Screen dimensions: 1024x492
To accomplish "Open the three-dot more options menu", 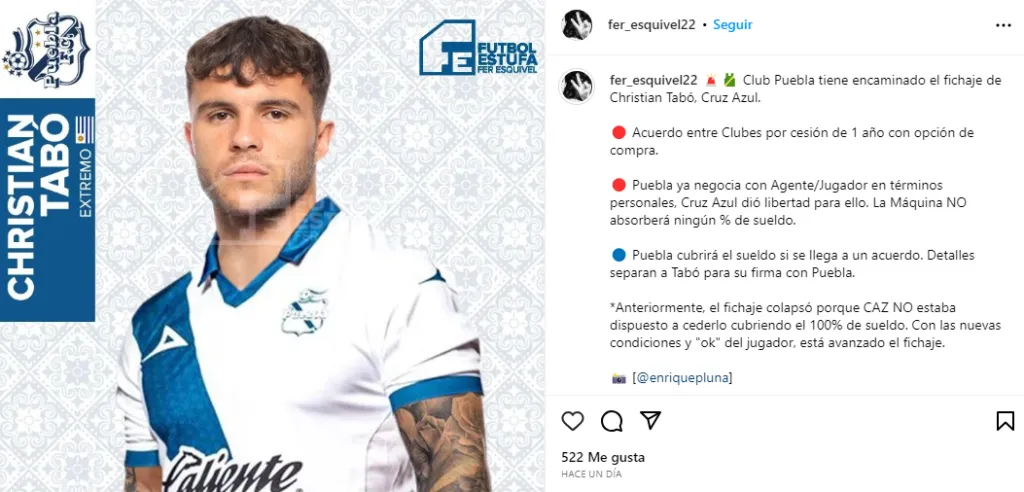I will 1003,25.
